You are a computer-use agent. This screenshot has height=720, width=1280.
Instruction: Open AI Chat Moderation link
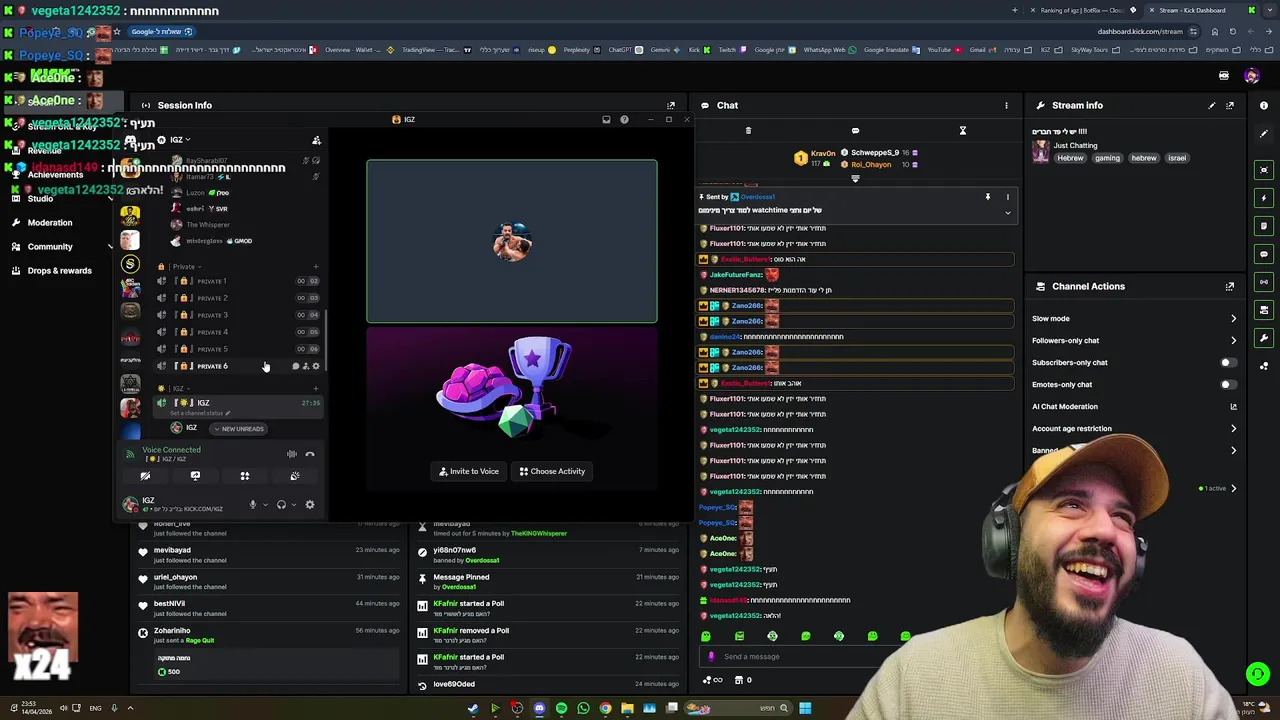point(1134,407)
